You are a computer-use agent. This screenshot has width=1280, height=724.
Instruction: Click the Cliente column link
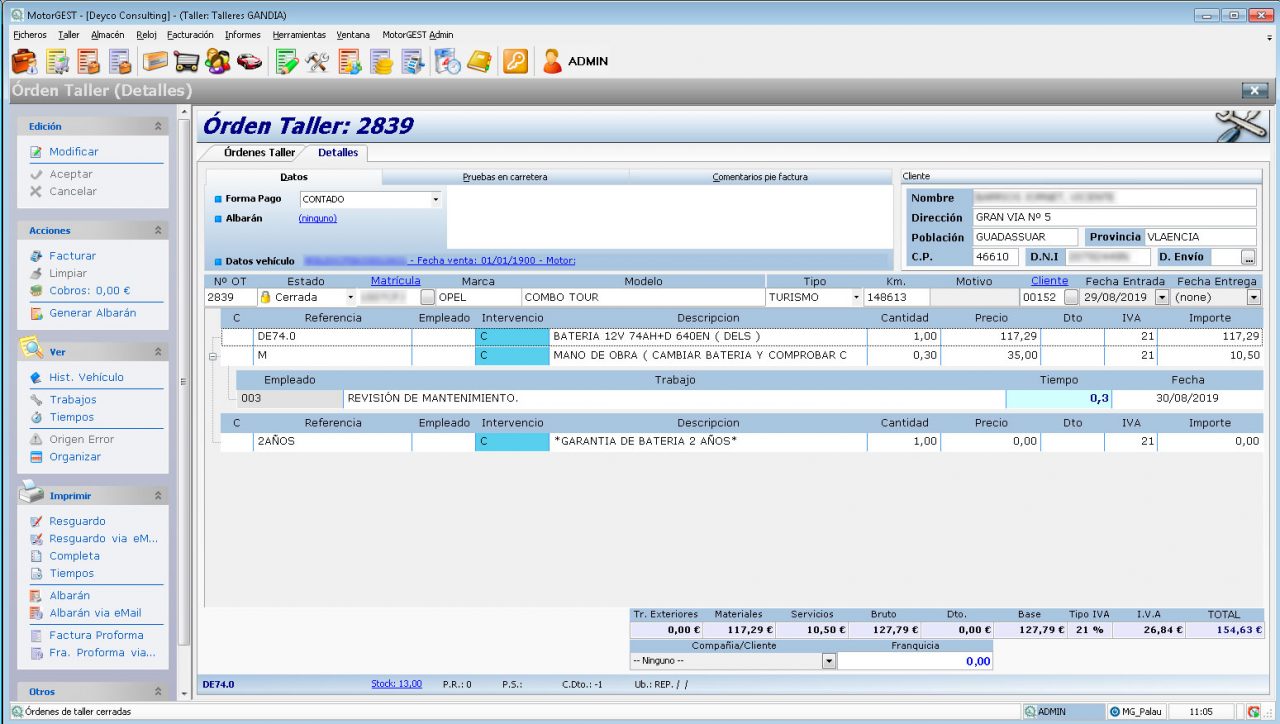pos(1049,281)
